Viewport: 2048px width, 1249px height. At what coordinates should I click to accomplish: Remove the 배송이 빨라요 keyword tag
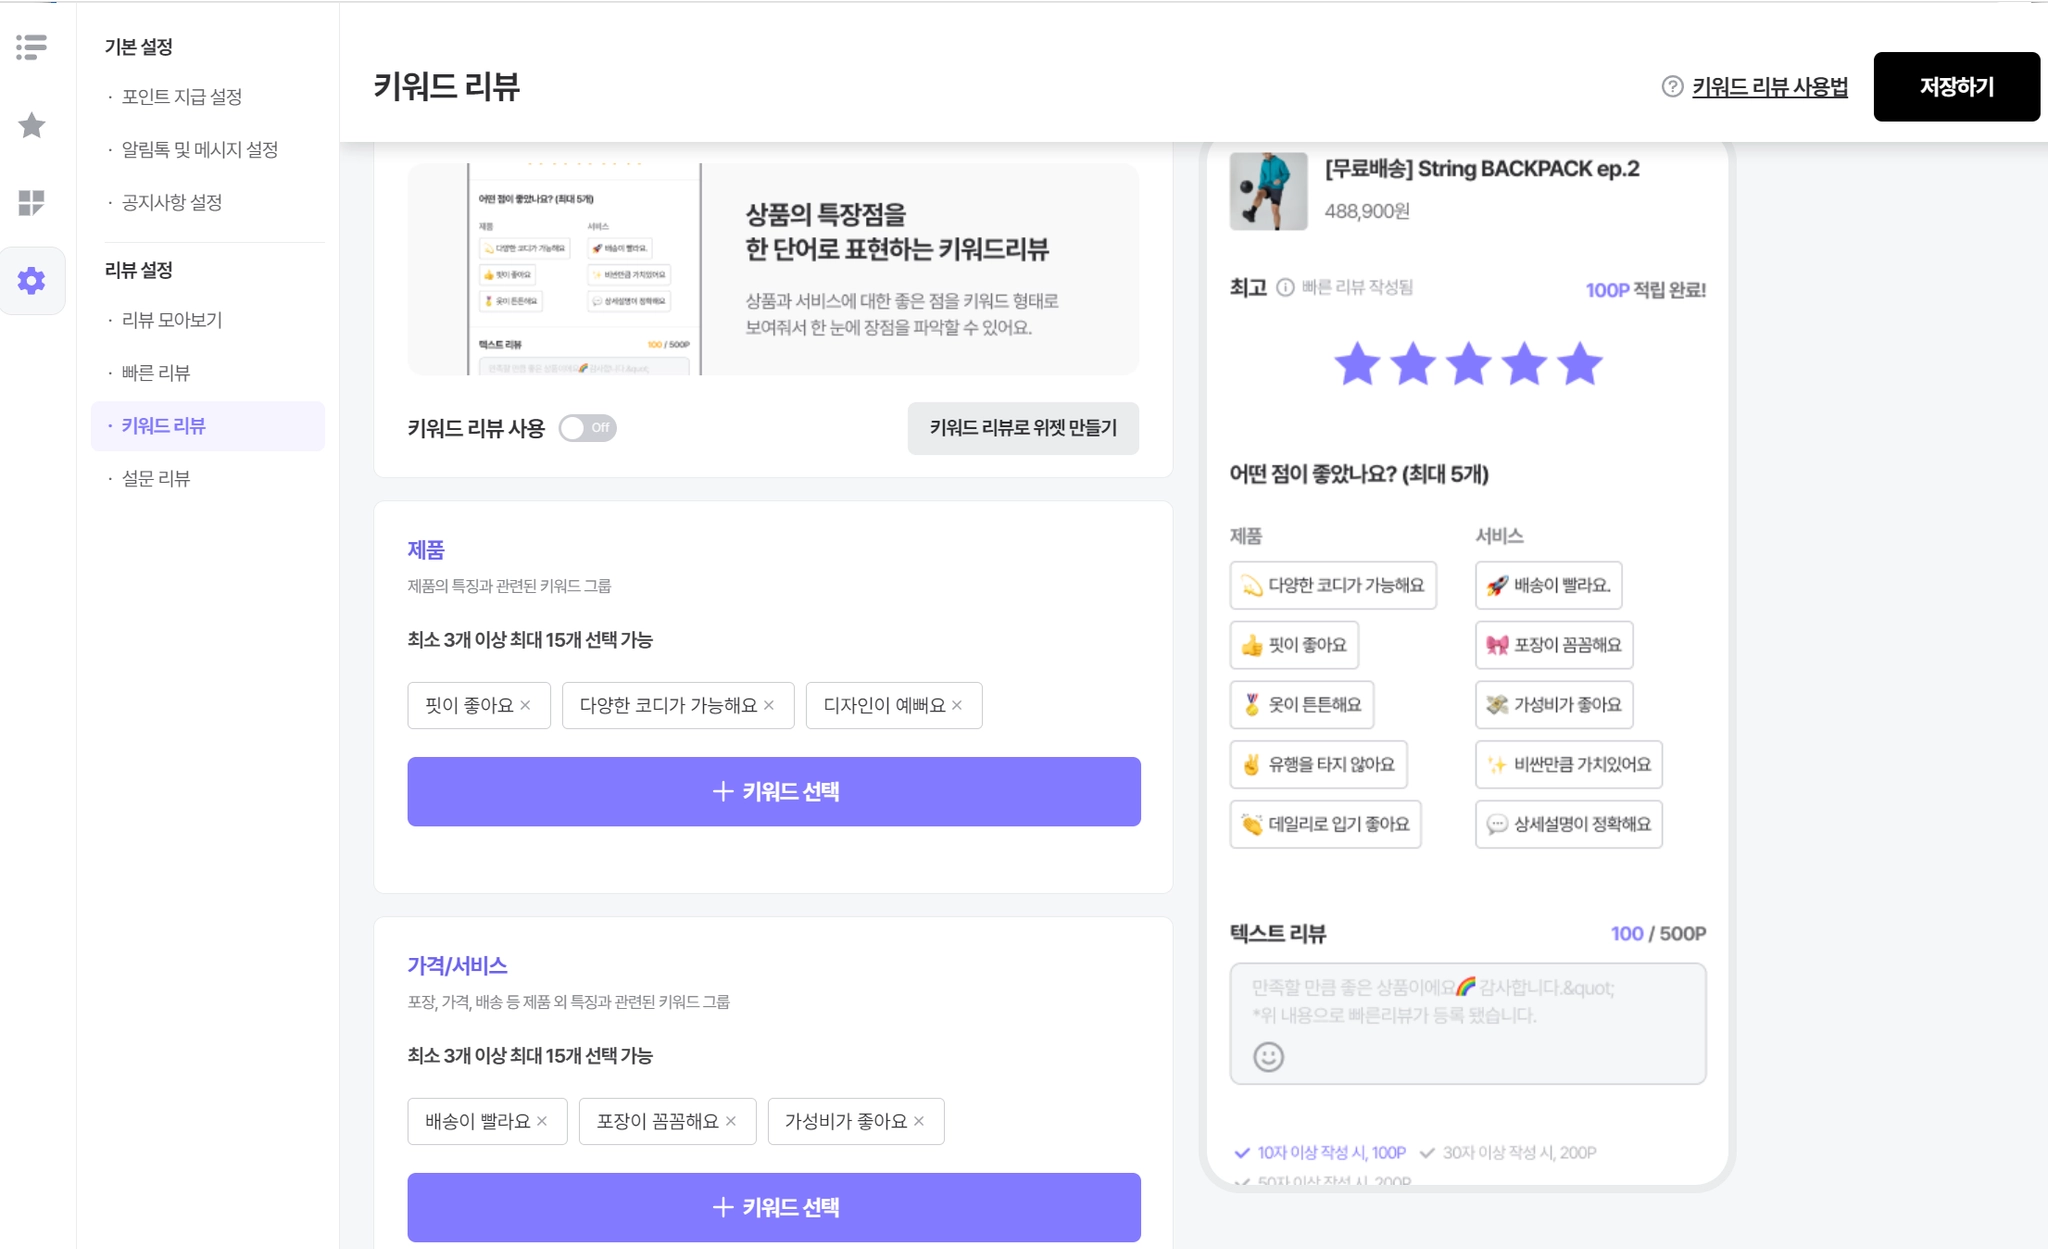click(x=542, y=1121)
